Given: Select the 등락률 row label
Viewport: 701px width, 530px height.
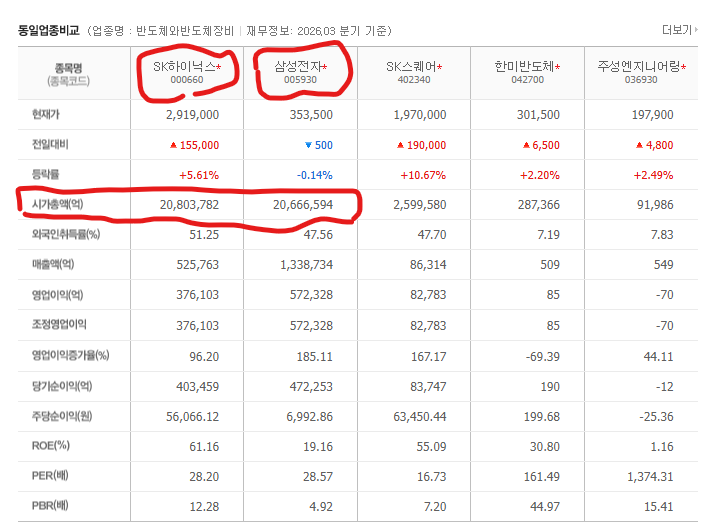Looking at the screenshot, I should pos(45,174).
